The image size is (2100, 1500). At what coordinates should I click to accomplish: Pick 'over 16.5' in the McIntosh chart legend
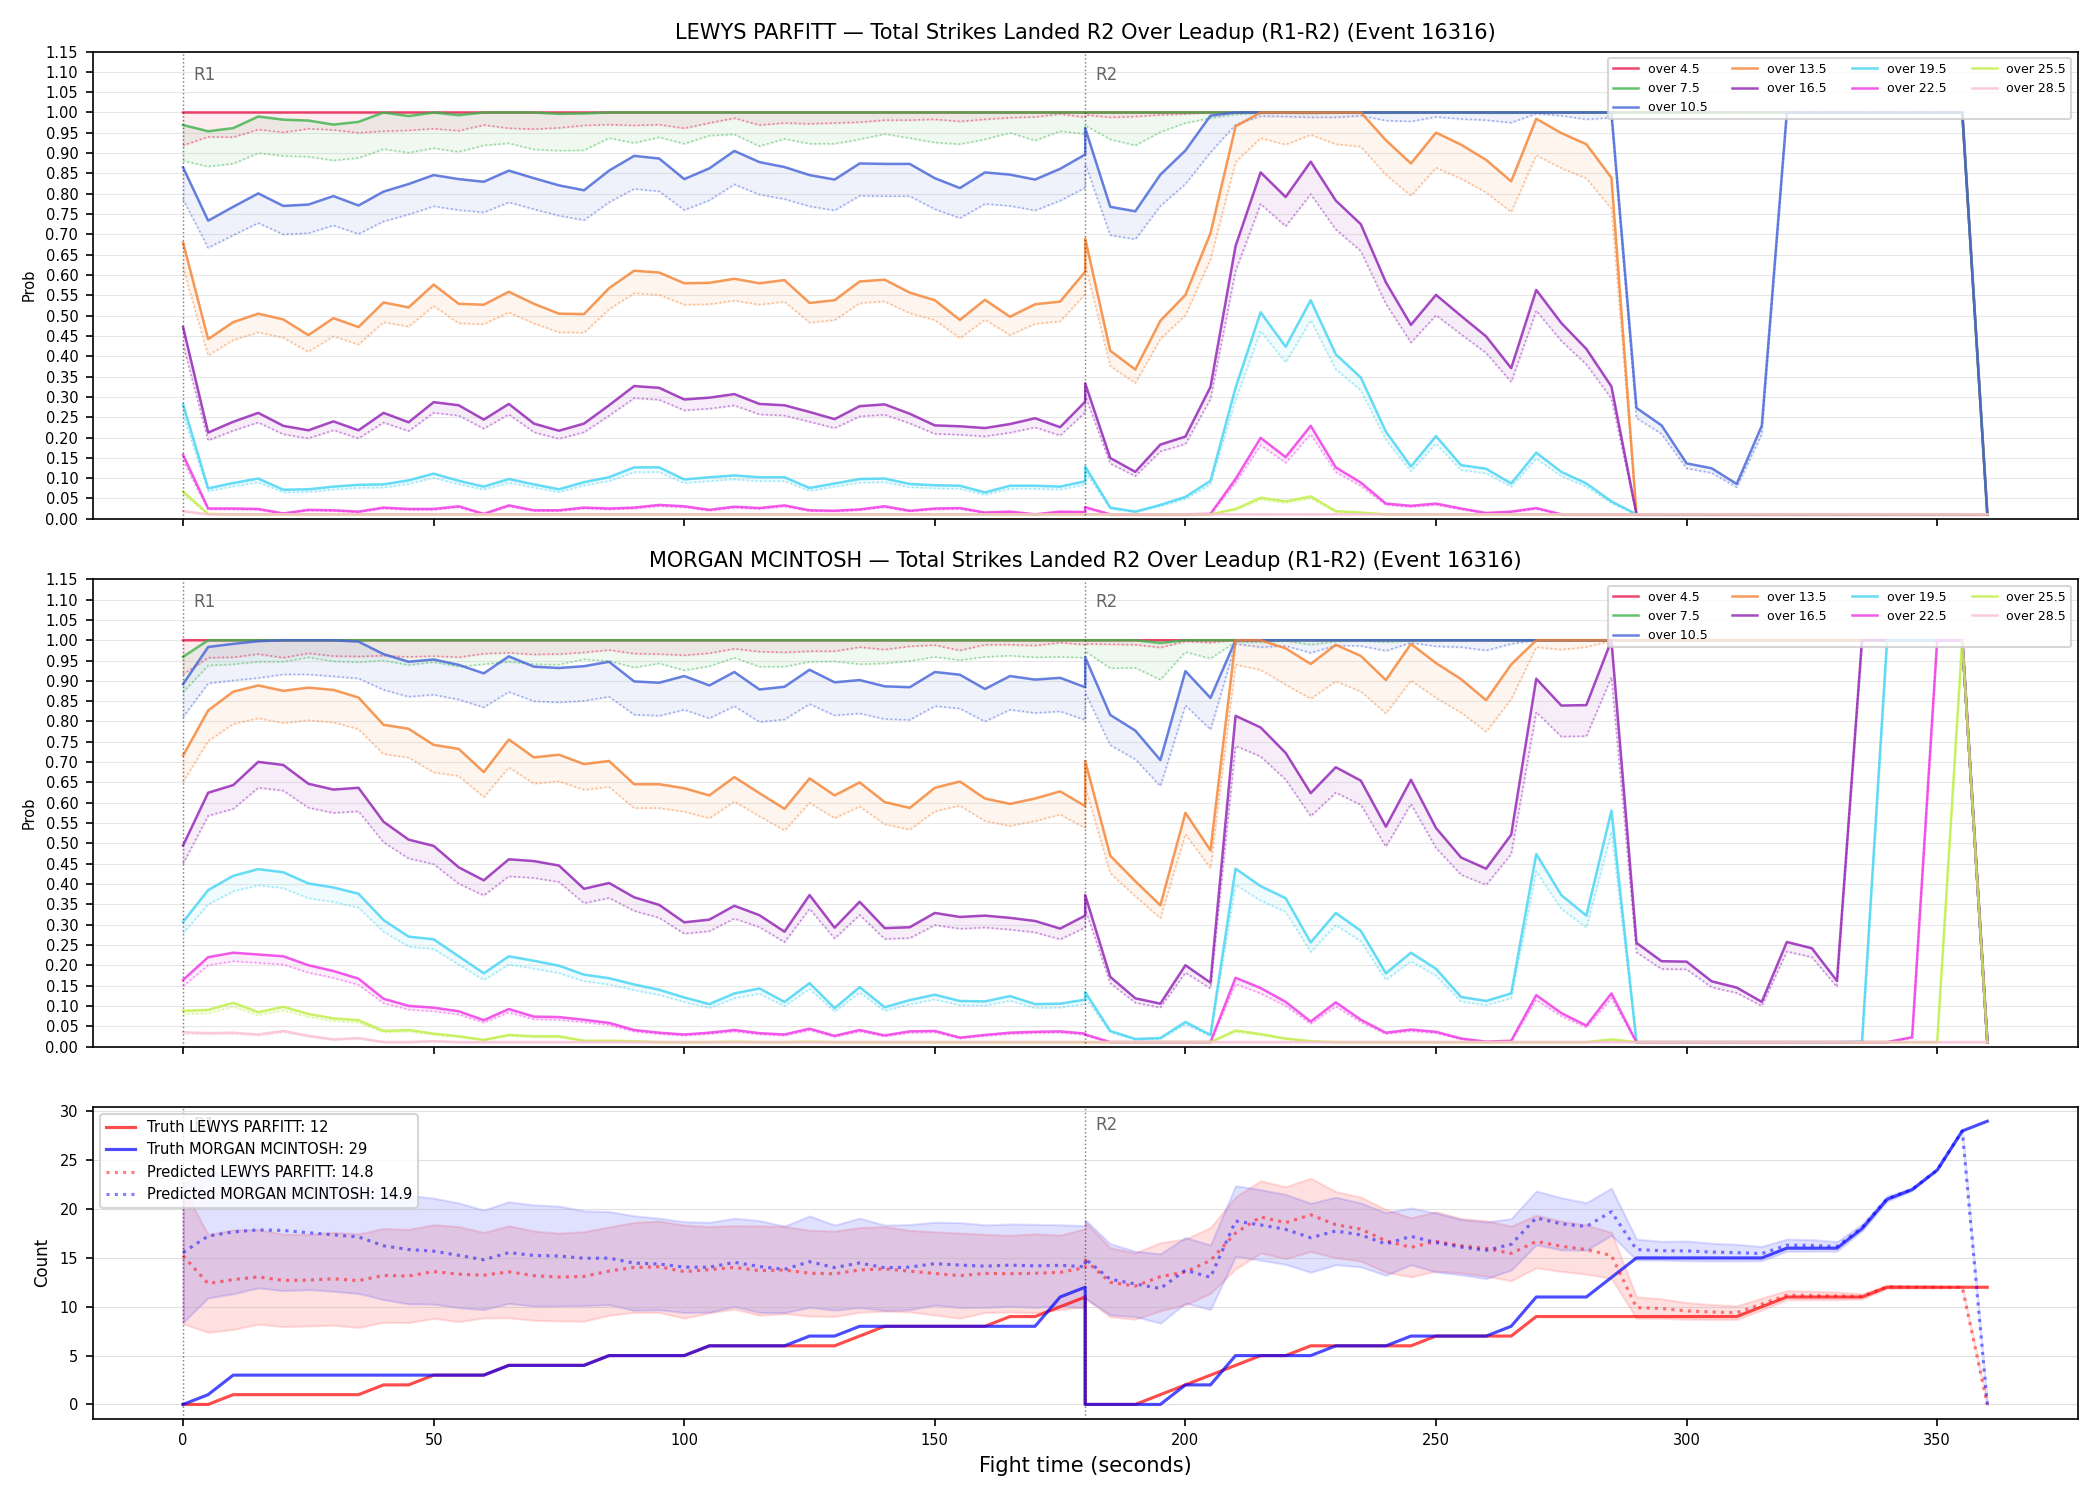1779,616
